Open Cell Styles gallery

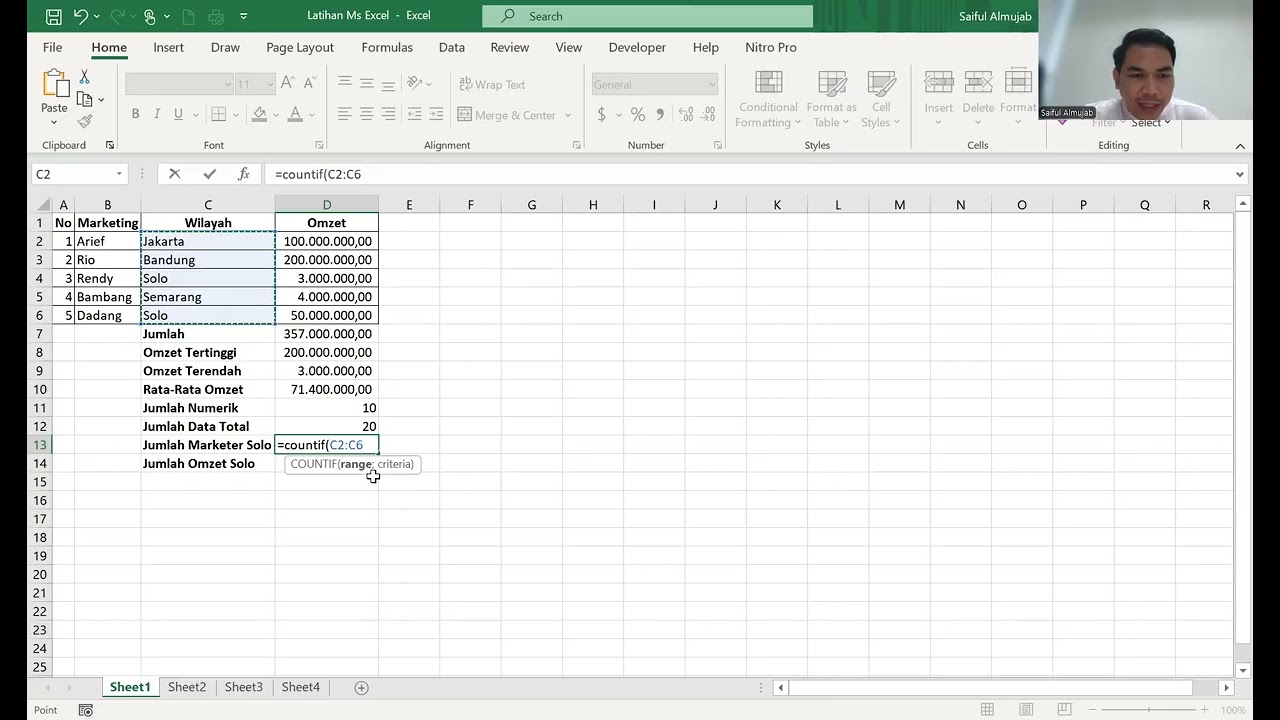881,99
